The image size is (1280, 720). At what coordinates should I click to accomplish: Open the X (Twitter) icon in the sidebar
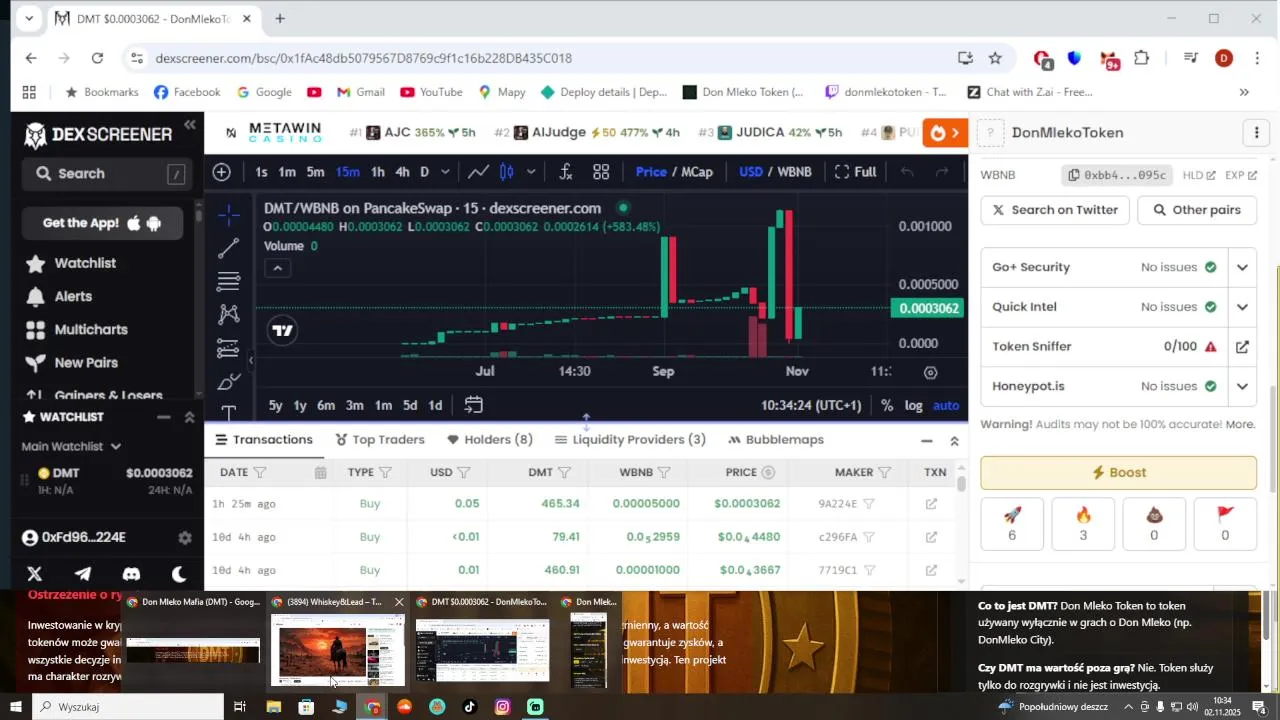[x=35, y=574]
